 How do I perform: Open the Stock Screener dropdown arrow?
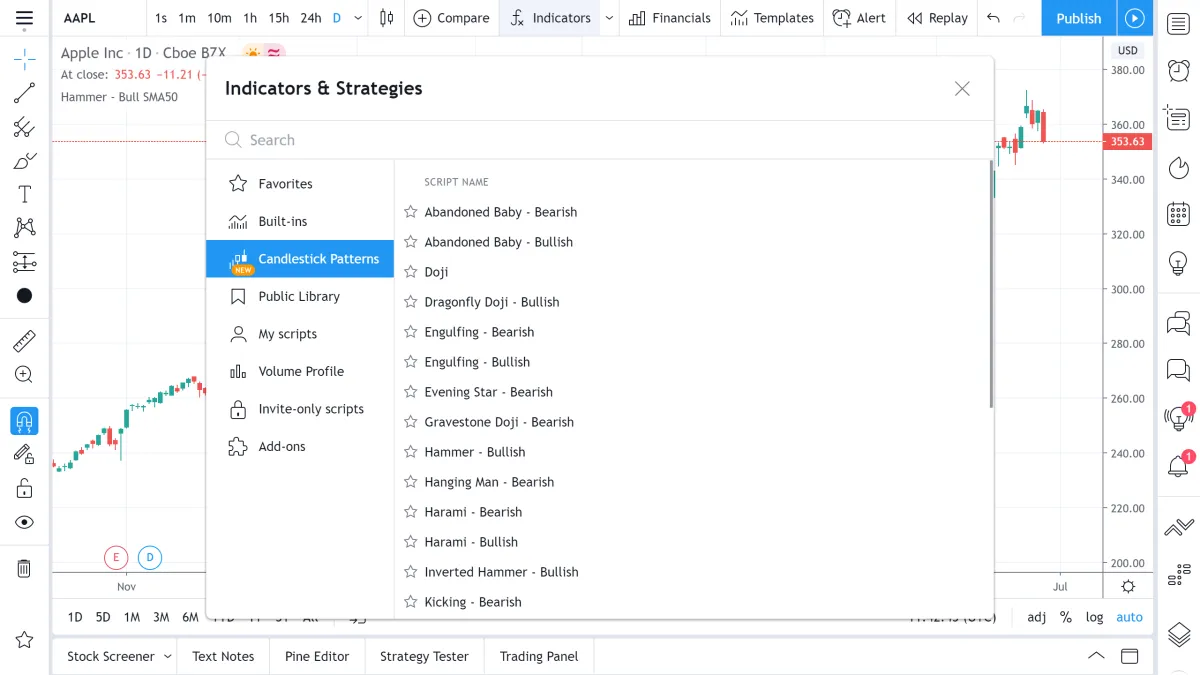[x=168, y=657]
